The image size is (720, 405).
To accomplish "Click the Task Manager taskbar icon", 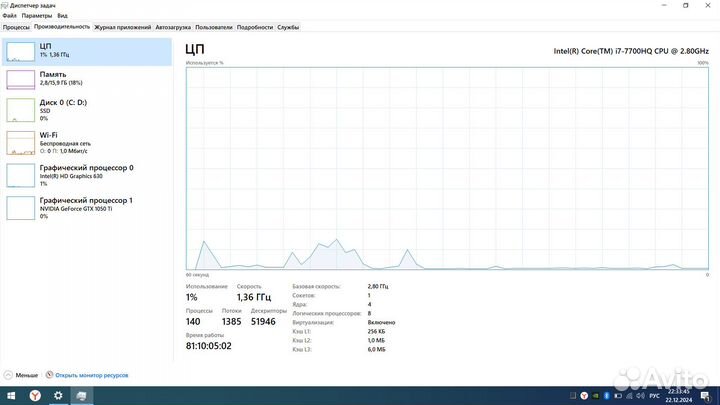I will (x=82, y=395).
